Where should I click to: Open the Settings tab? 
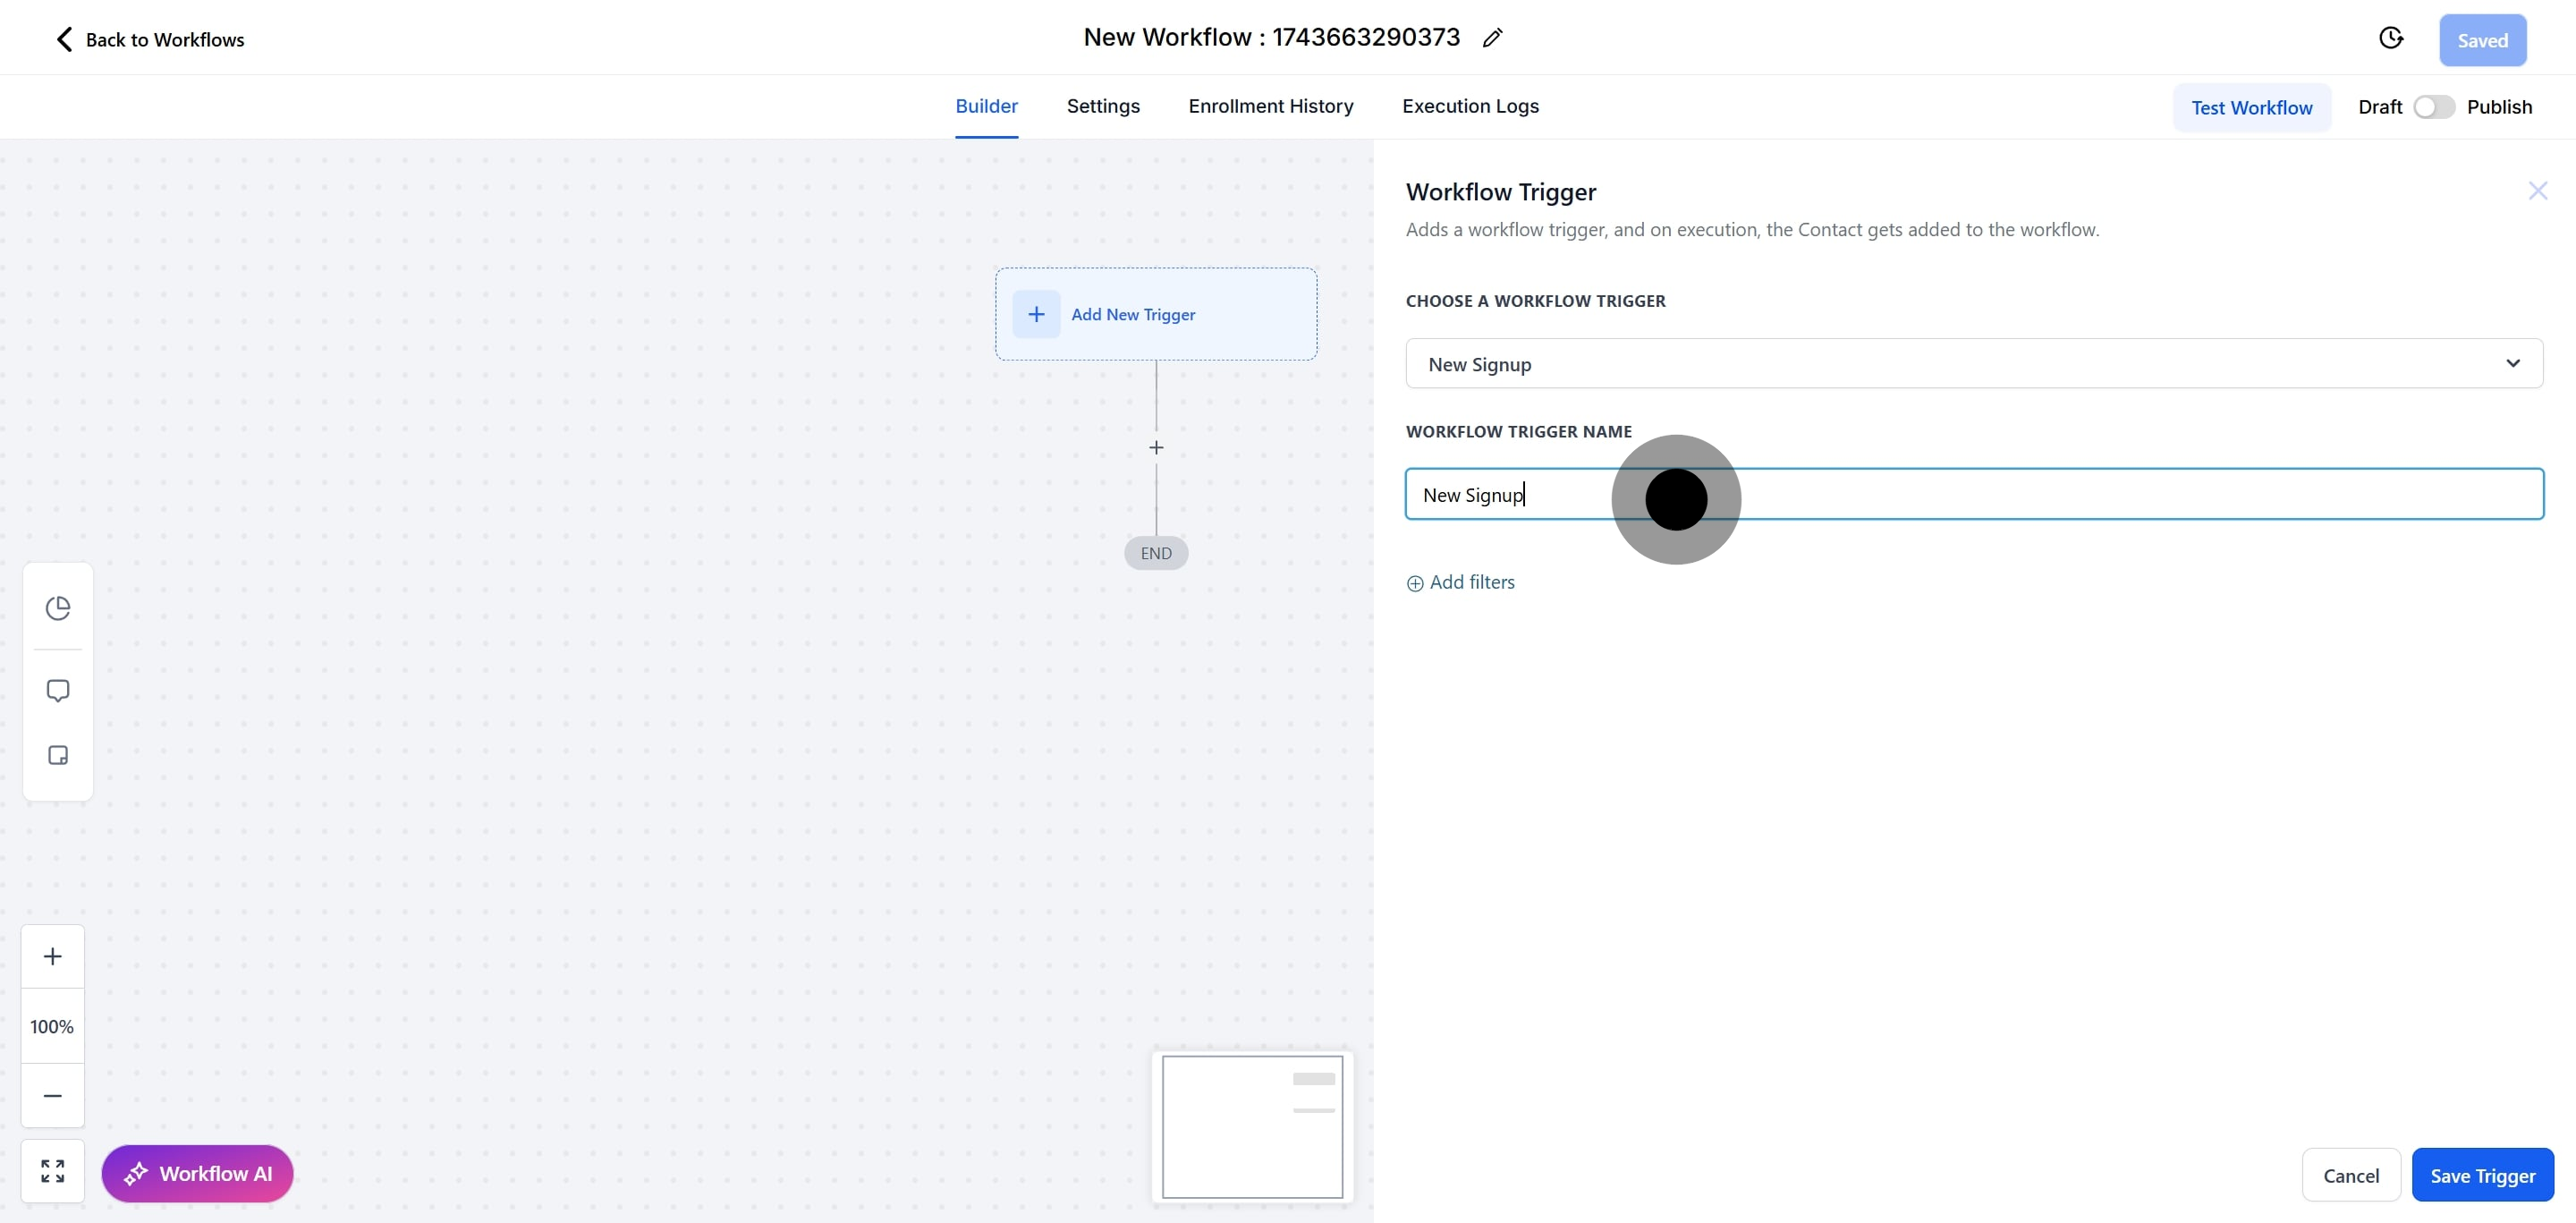coord(1102,106)
